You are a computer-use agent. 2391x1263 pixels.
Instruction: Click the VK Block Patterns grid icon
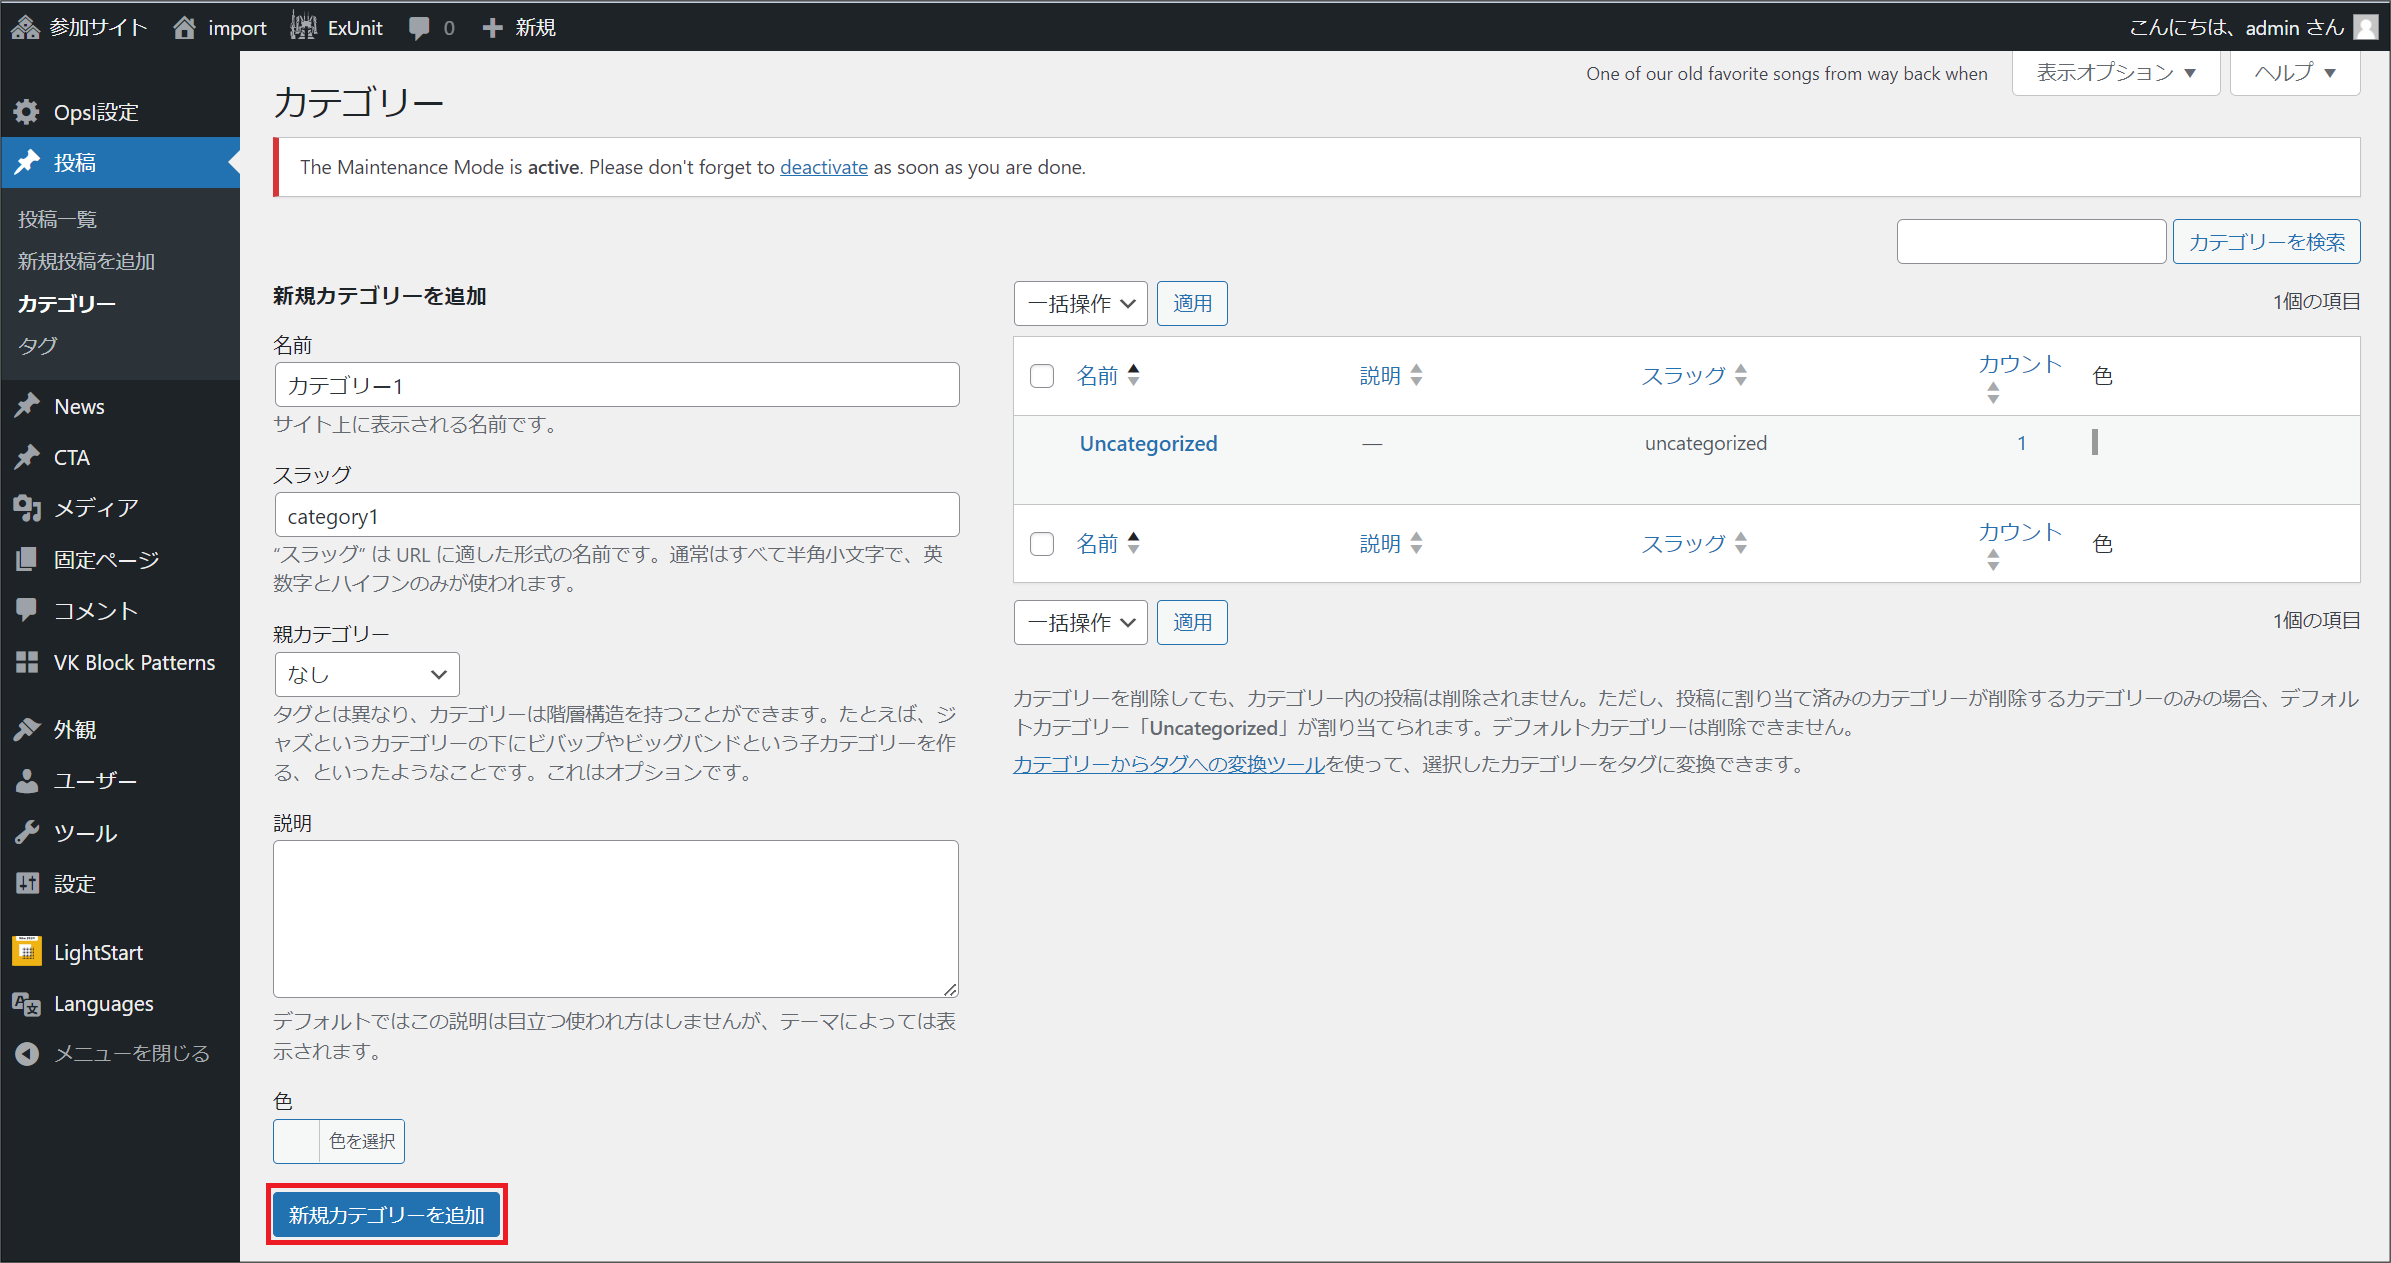[x=27, y=662]
